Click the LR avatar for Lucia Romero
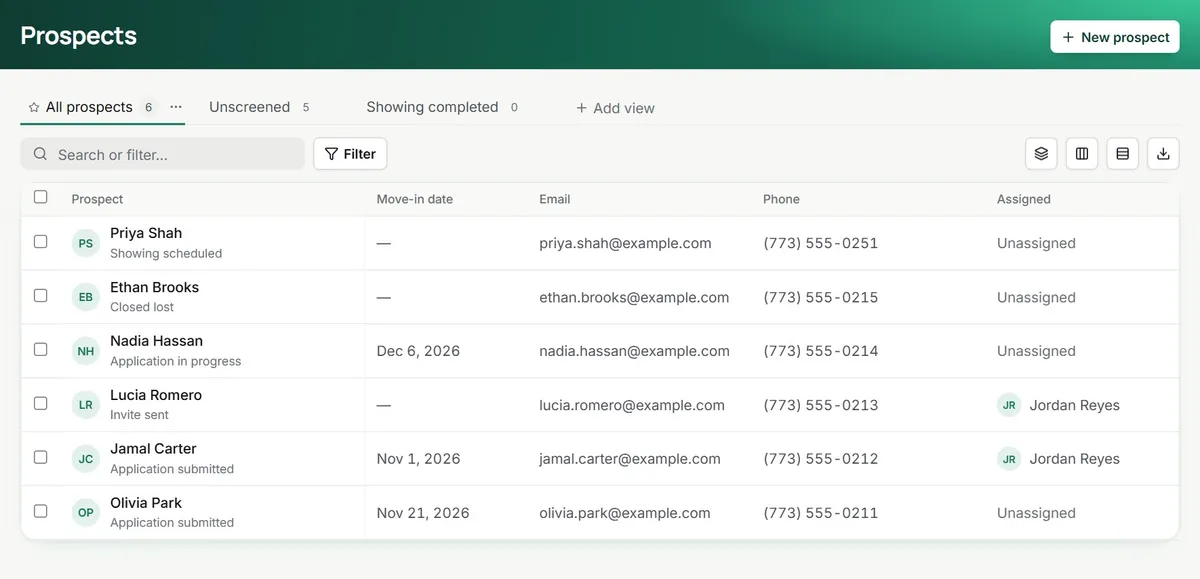 (x=86, y=405)
